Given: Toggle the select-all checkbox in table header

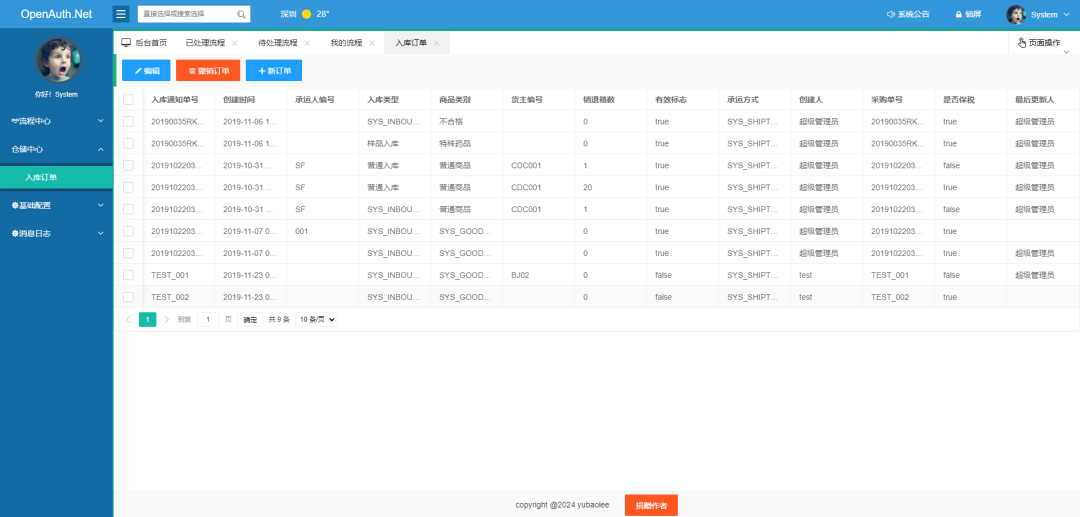Looking at the screenshot, I should tap(128, 100).
